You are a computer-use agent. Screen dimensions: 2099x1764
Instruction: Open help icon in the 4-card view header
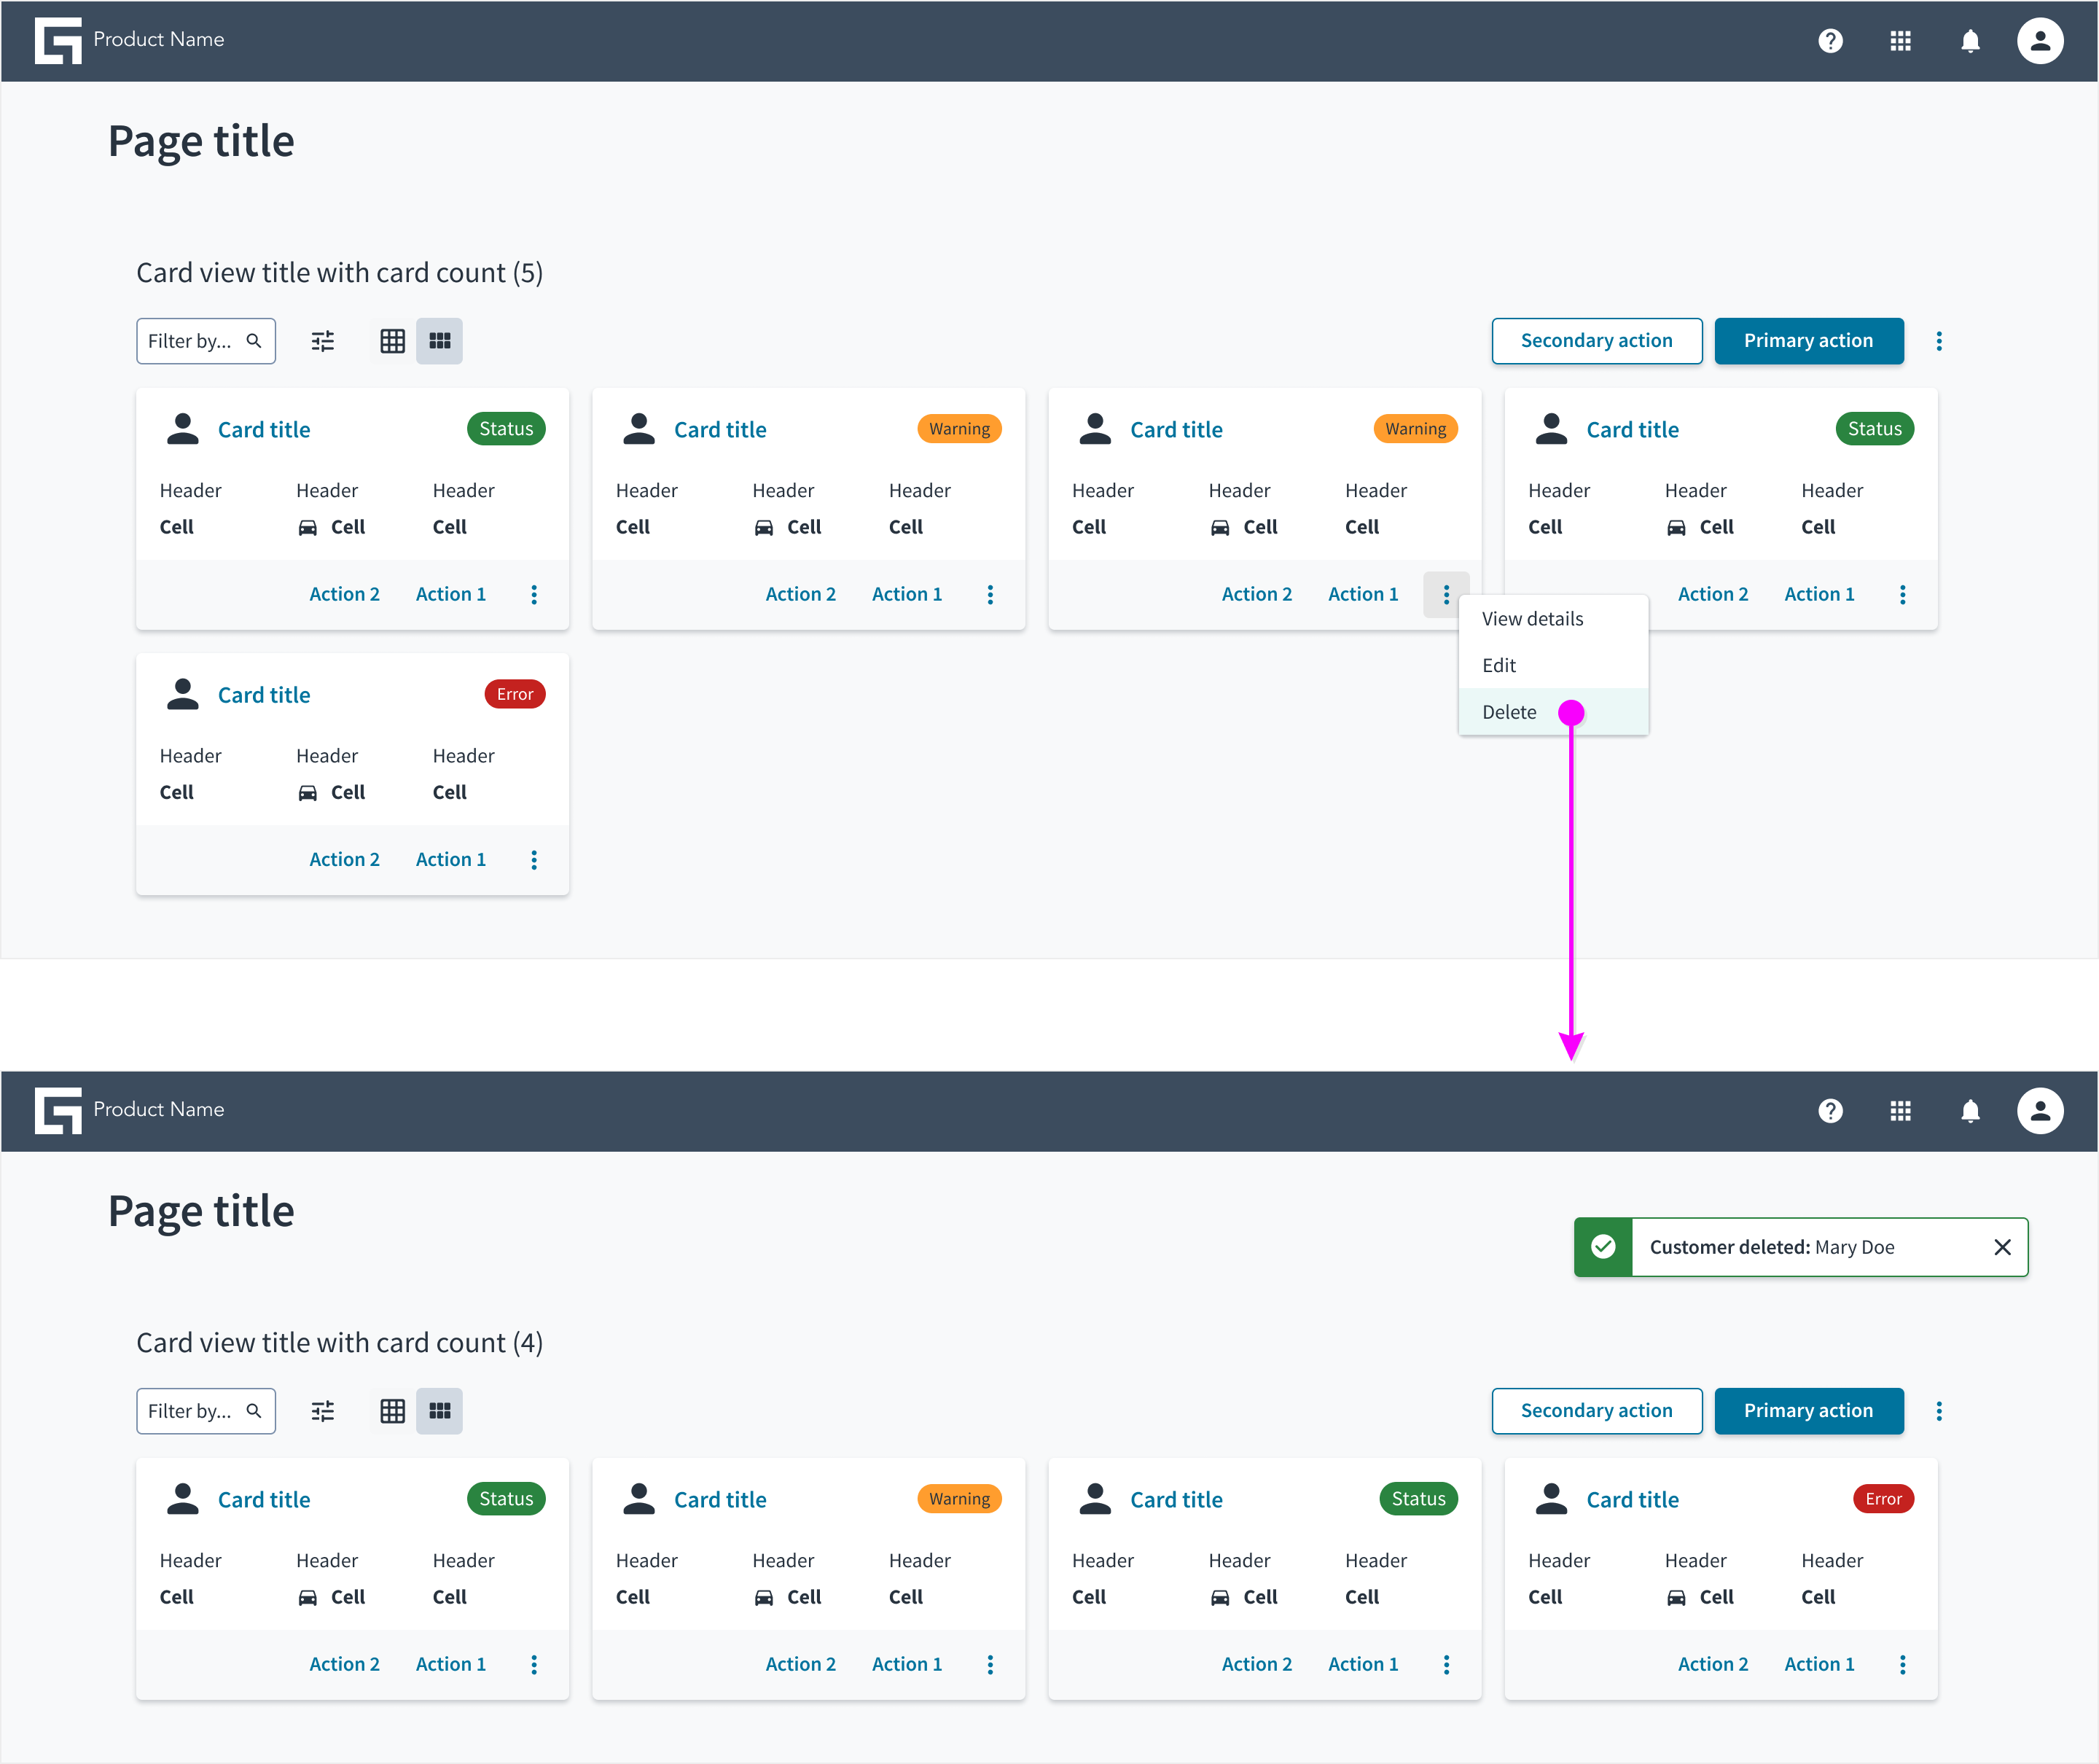coord(1830,1111)
